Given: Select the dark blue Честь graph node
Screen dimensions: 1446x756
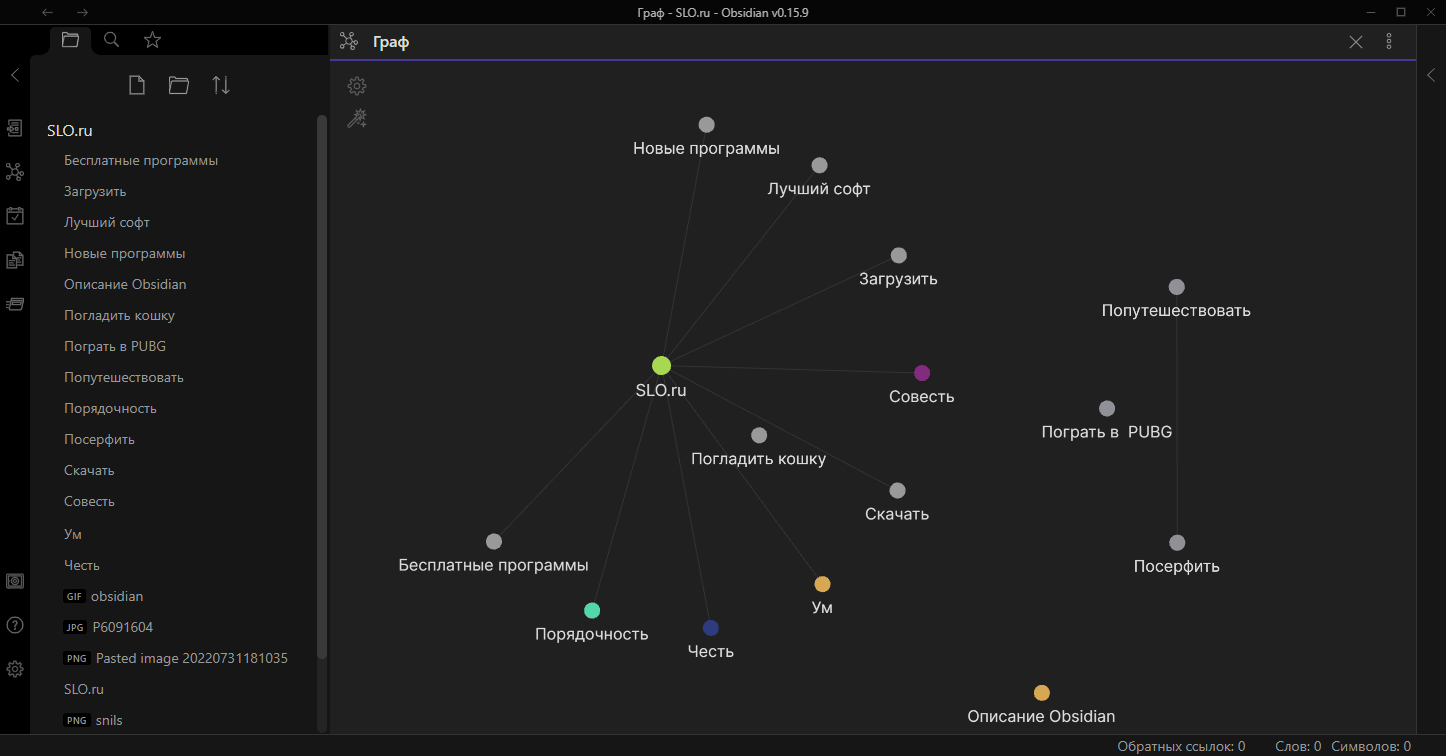Looking at the screenshot, I should (x=710, y=628).
